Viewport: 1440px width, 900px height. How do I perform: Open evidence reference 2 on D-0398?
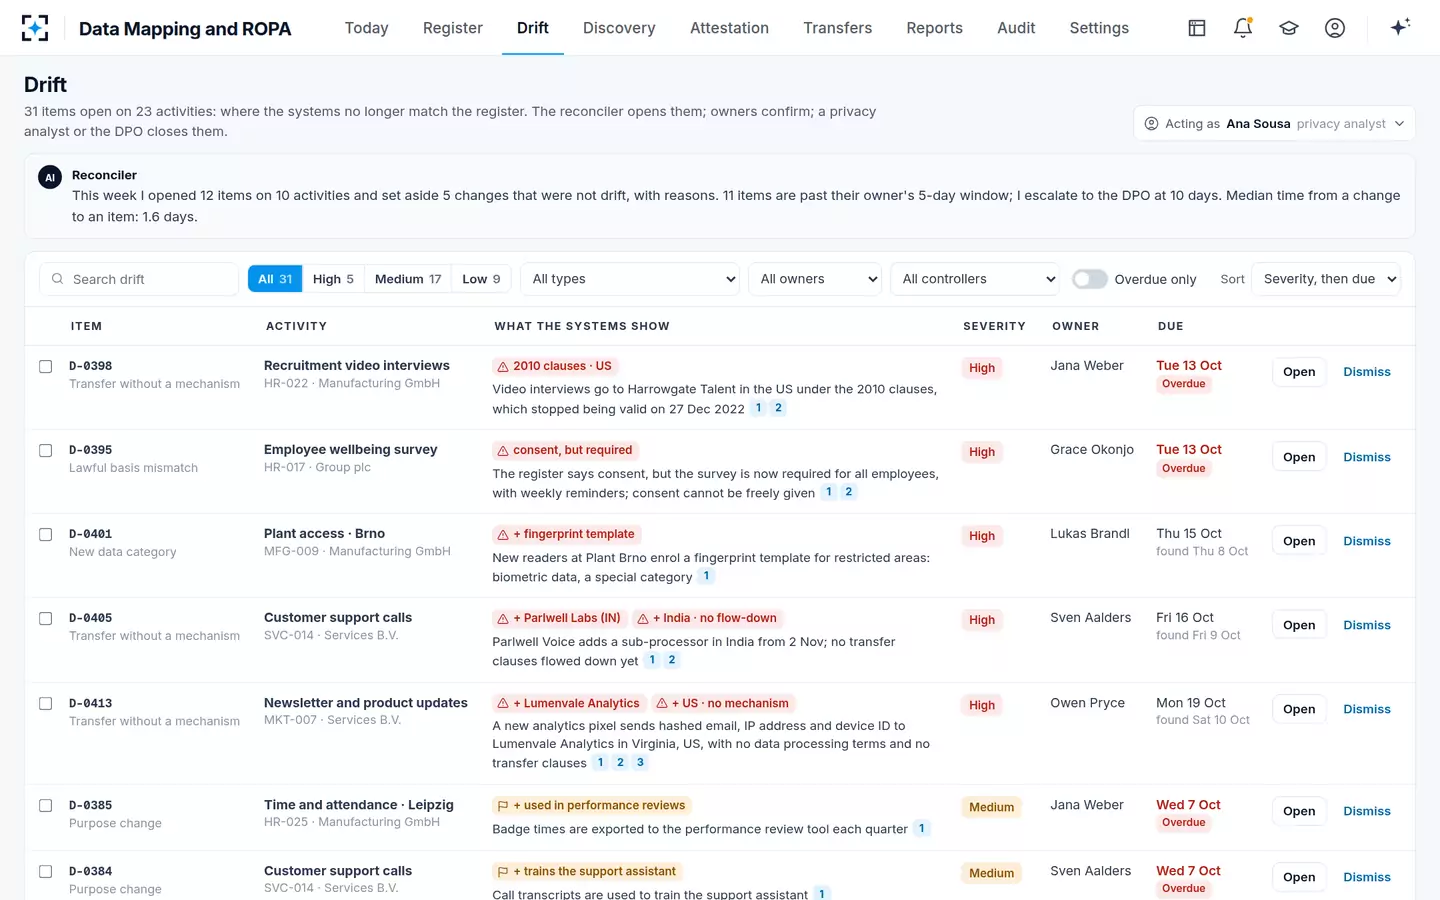point(778,408)
